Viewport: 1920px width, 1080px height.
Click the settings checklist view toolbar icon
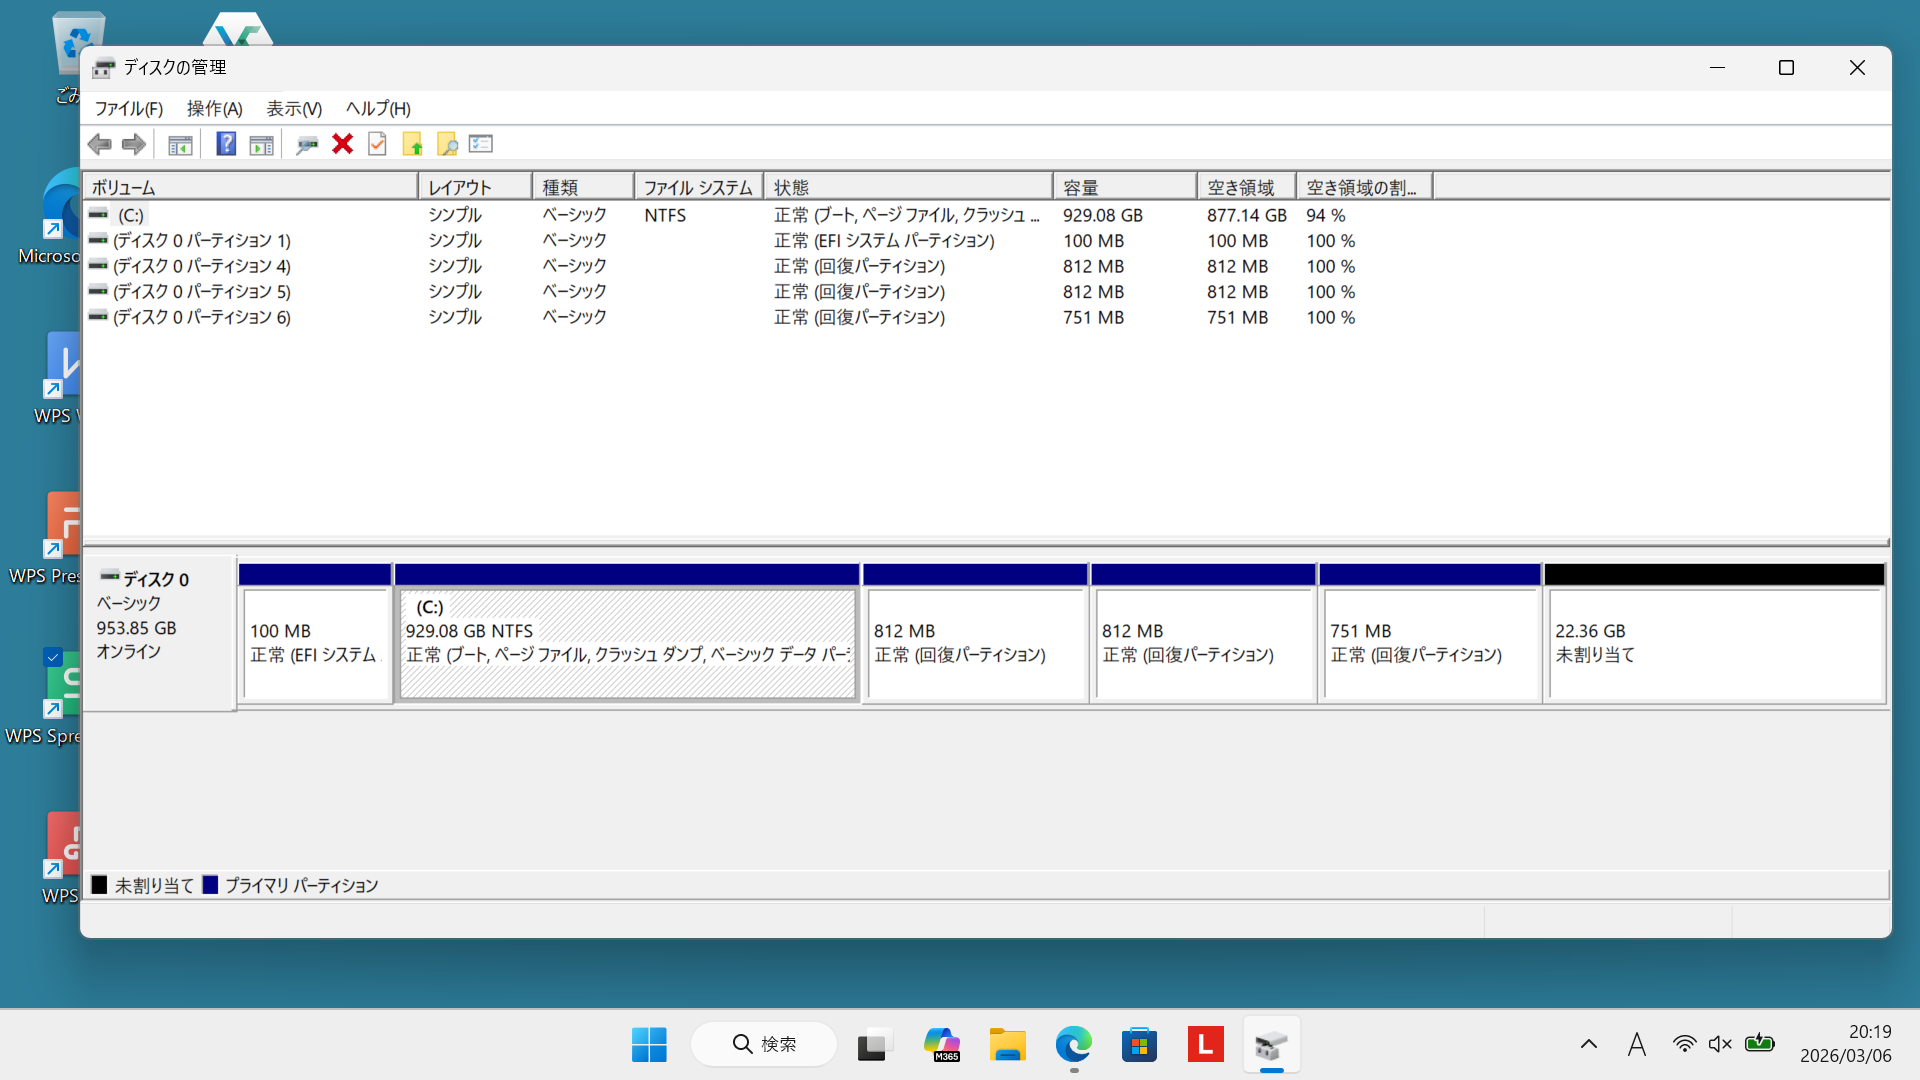click(x=481, y=144)
